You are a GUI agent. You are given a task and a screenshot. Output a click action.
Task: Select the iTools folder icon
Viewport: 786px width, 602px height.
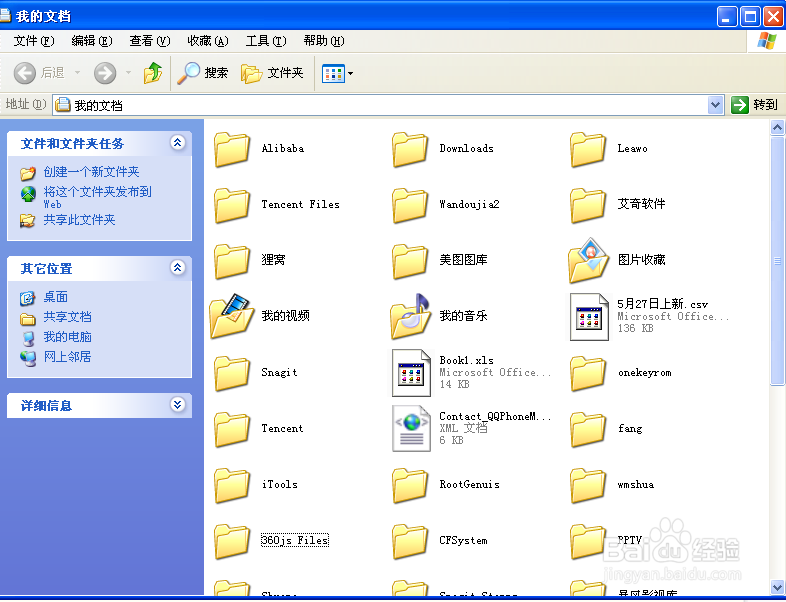tap(232, 485)
